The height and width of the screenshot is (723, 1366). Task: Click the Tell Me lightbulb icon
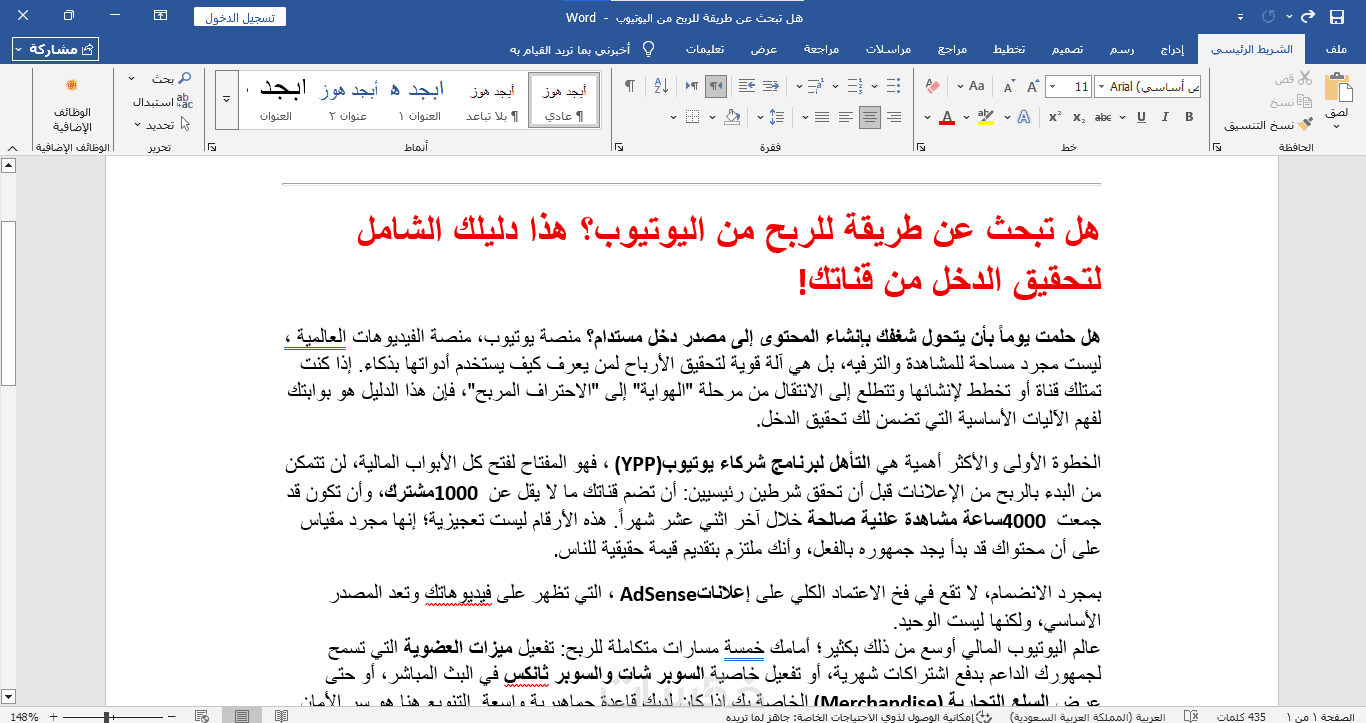click(x=648, y=49)
